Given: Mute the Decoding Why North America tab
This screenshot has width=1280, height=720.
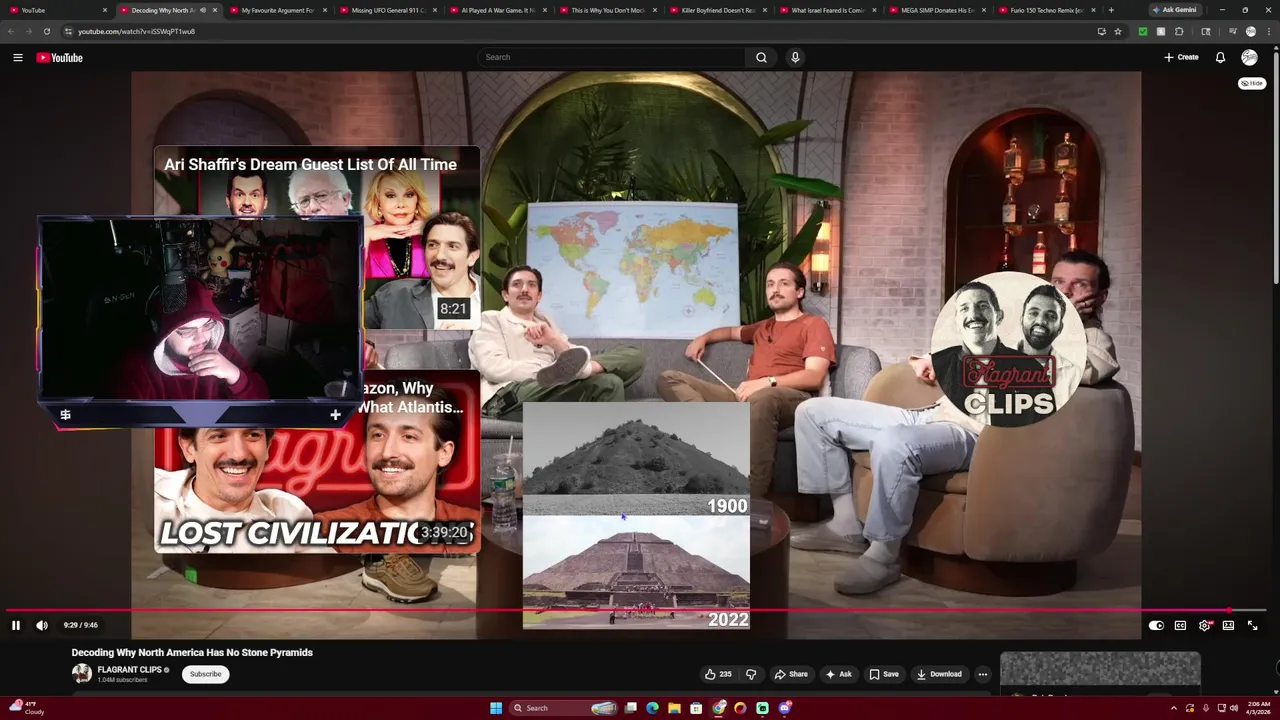Looking at the screenshot, I should point(203,10).
